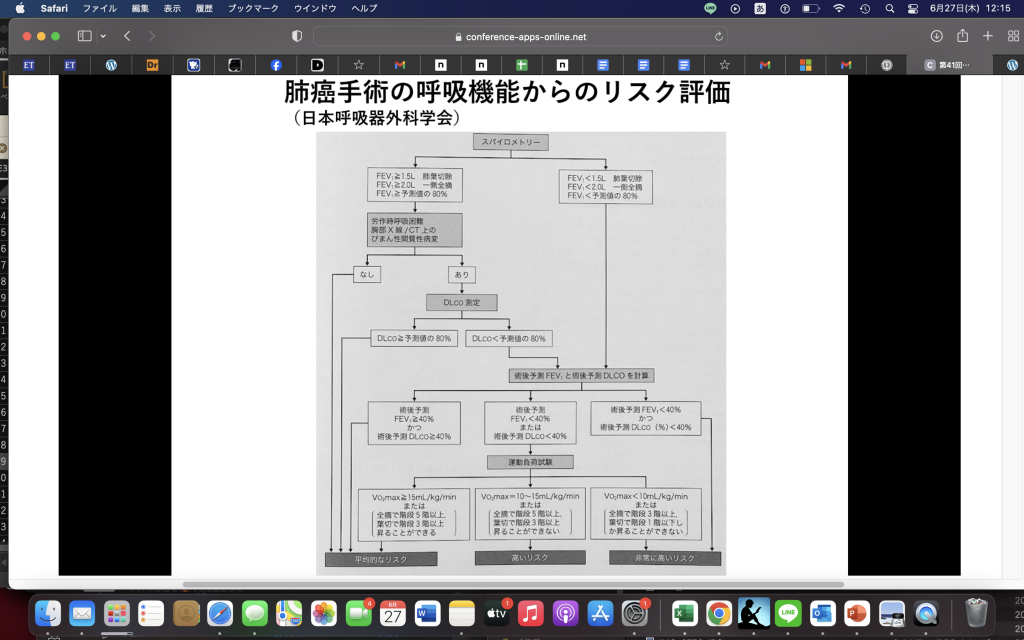Click the Safari sidebar toggle icon
Image resolution: width=1024 pixels, height=640 pixels.
(x=84, y=36)
